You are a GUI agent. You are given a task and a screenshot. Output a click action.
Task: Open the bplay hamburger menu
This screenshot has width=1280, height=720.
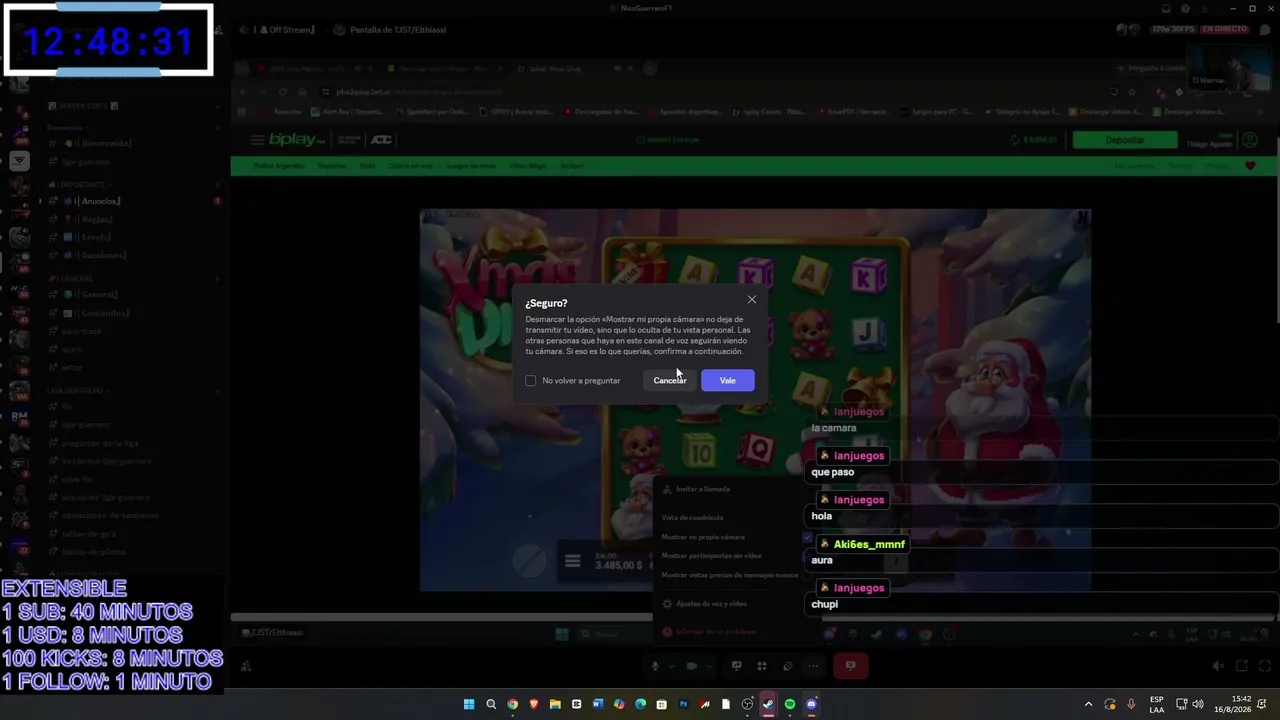(258, 140)
